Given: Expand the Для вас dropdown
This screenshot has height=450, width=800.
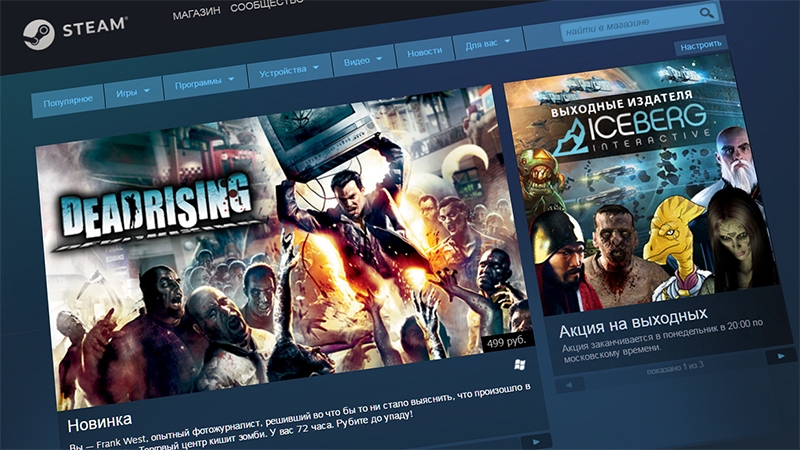Looking at the screenshot, I should (x=487, y=44).
